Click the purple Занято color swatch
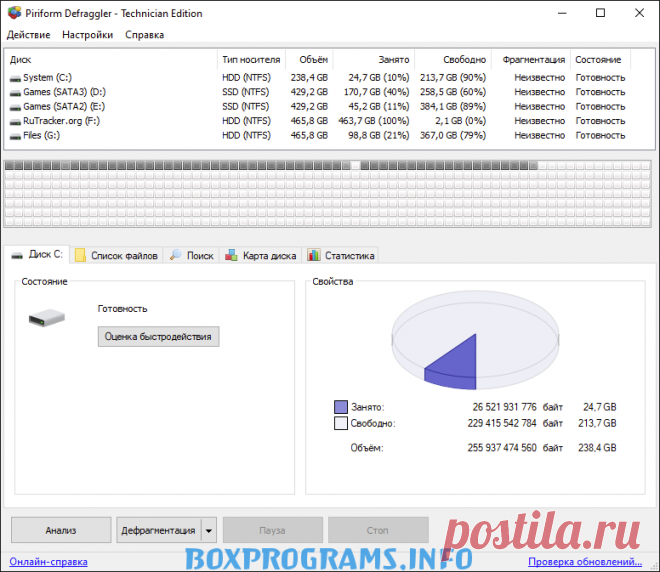Image resolution: width=660 pixels, height=572 pixels. pyautogui.click(x=341, y=407)
